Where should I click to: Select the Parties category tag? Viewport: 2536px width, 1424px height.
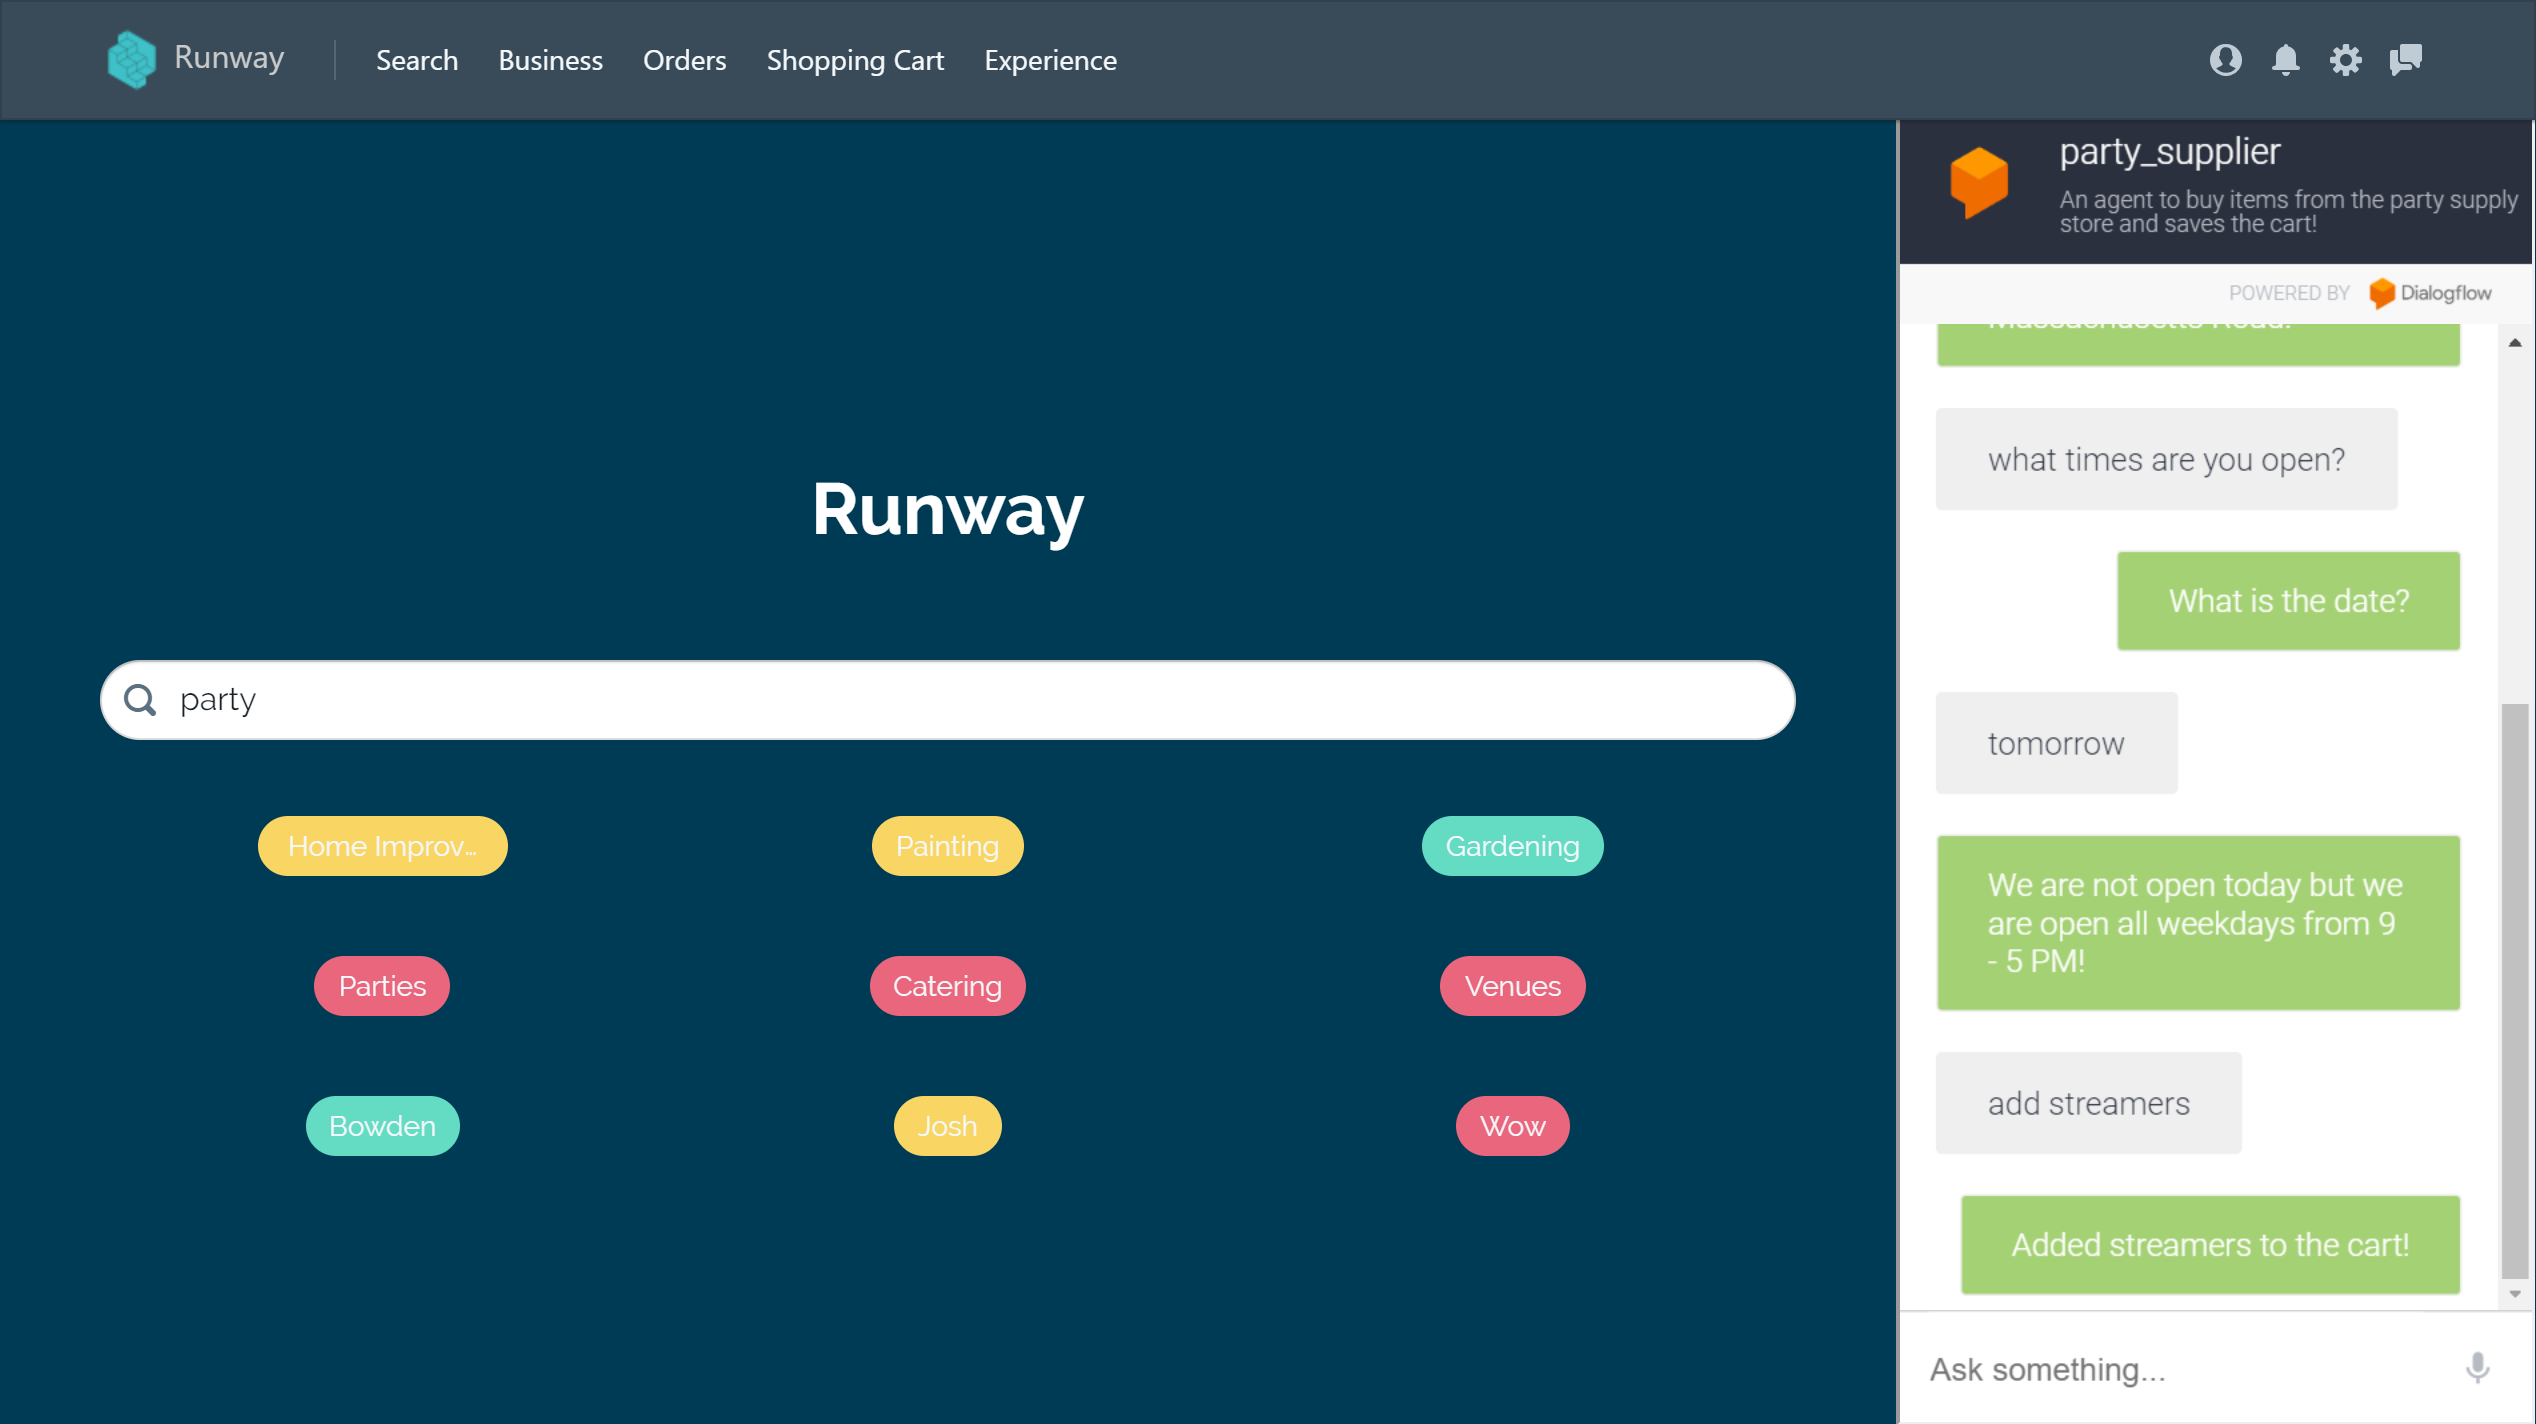pyautogui.click(x=382, y=986)
